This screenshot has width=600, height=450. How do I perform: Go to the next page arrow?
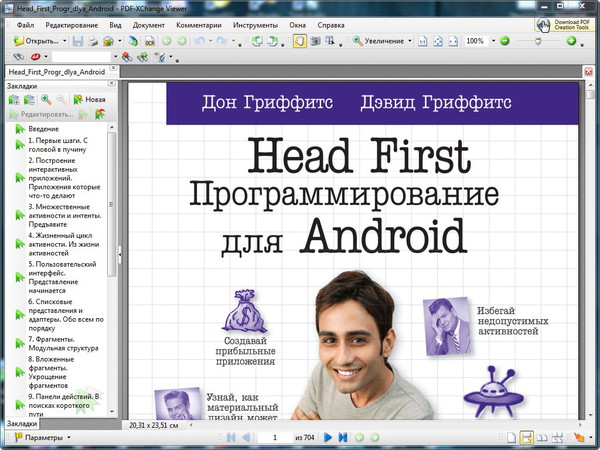click(326, 438)
